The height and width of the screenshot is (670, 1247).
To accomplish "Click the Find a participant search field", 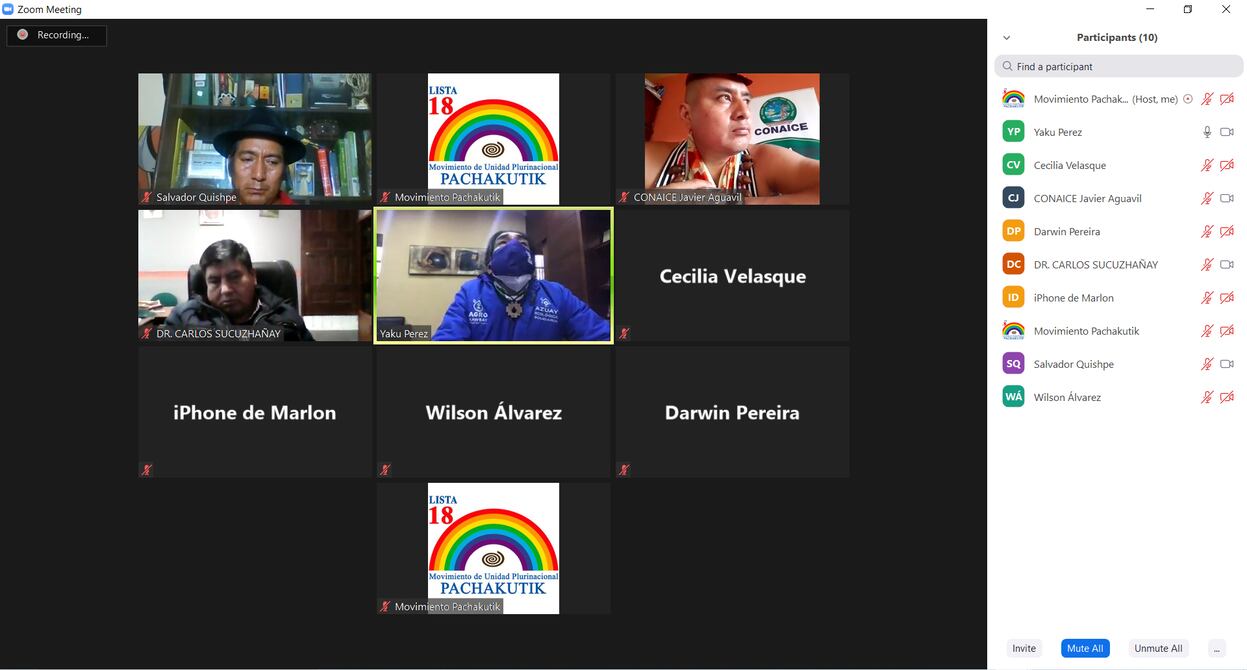I will pyautogui.click(x=1118, y=66).
